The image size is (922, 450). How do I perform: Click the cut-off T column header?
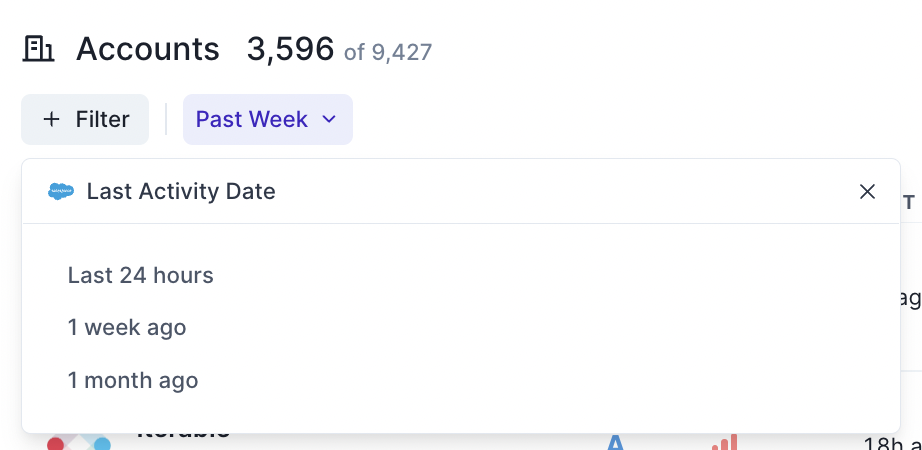pos(909,203)
